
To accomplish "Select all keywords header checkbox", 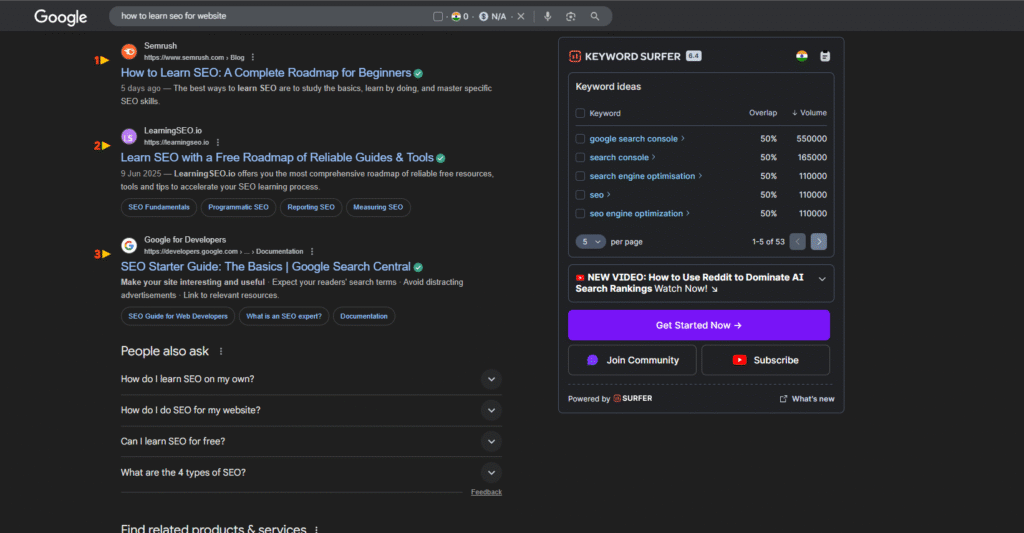I will tap(580, 113).
